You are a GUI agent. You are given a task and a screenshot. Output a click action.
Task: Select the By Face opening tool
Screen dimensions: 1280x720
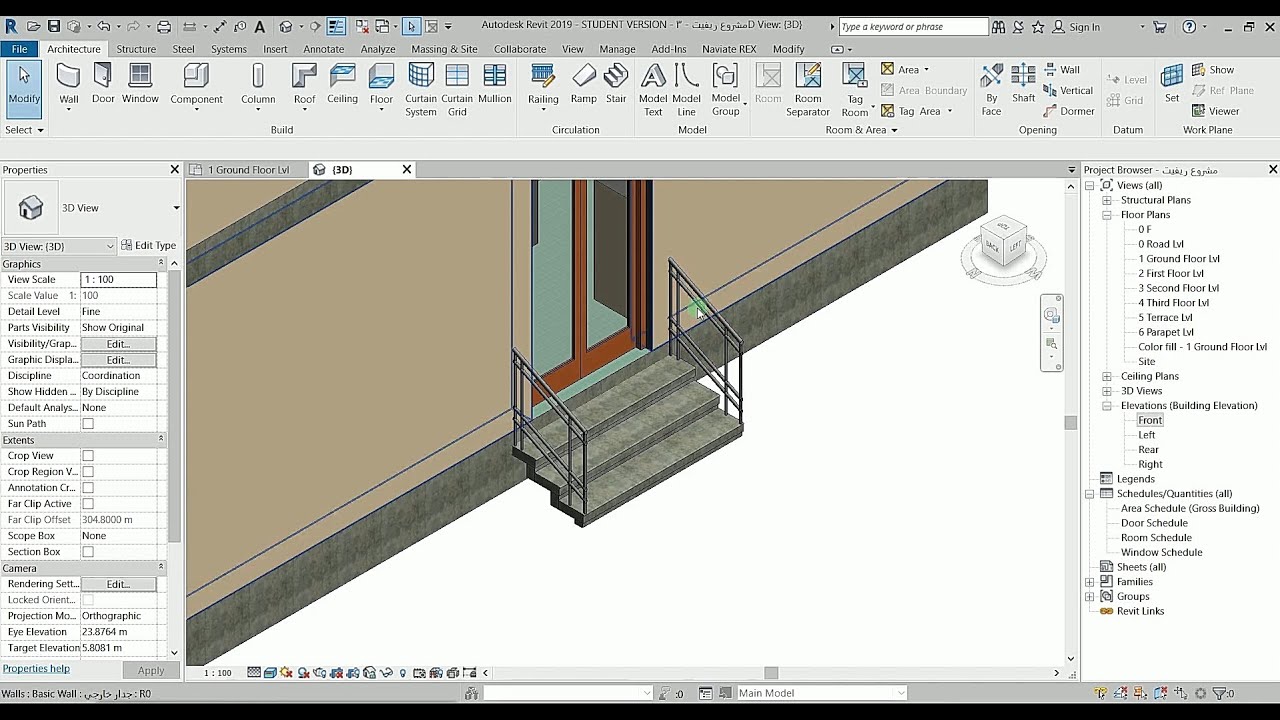pyautogui.click(x=991, y=90)
